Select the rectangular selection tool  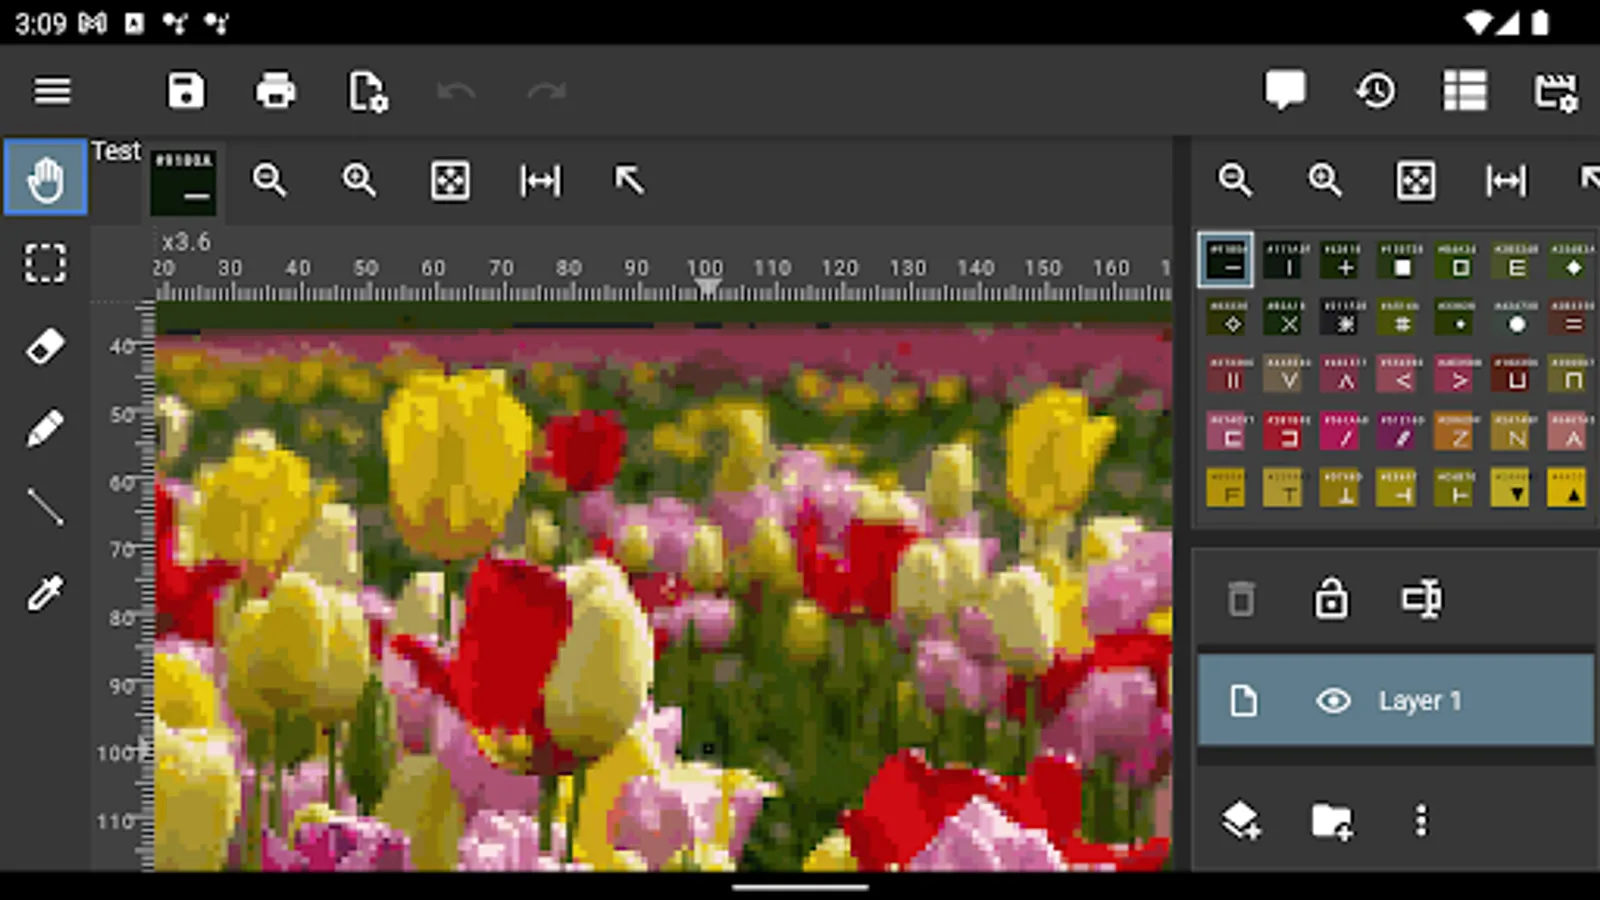tap(46, 264)
